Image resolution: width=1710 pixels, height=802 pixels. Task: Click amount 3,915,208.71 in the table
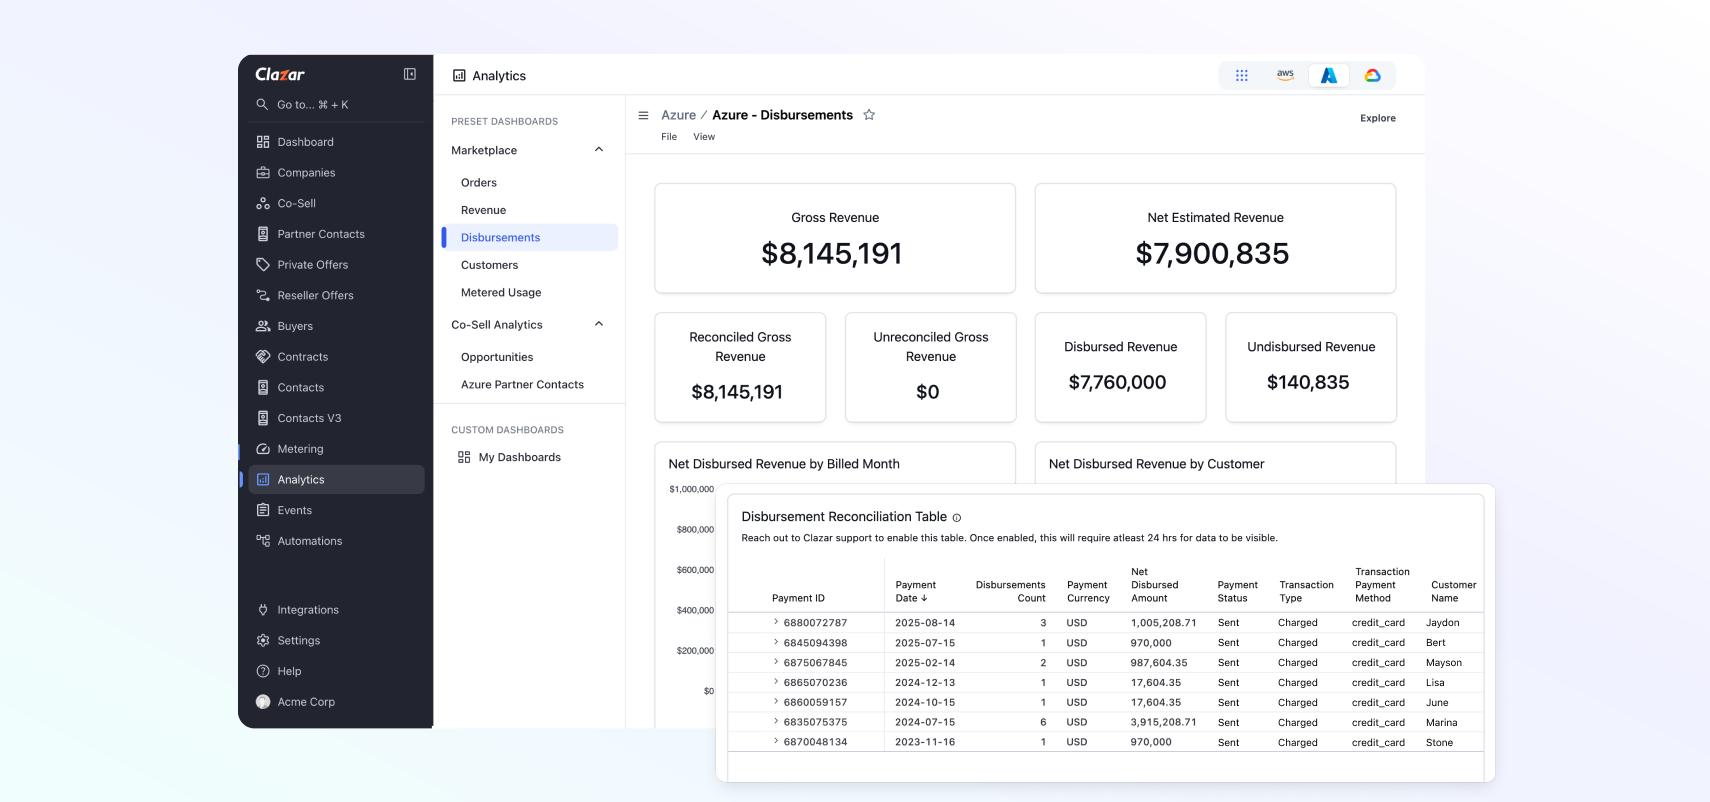pyautogui.click(x=1163, y=722)
